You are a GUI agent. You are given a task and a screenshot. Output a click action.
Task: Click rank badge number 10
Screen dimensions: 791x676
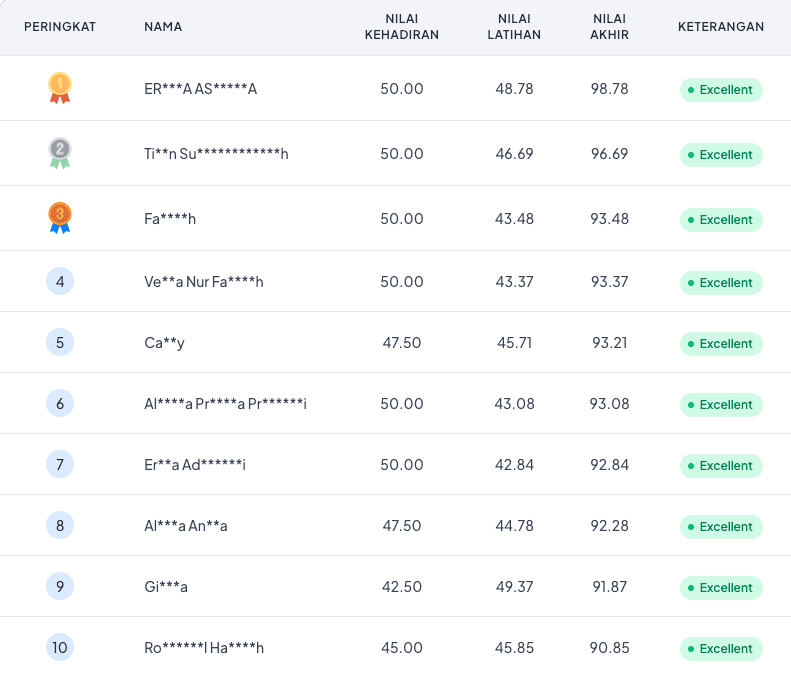point(60,648)
